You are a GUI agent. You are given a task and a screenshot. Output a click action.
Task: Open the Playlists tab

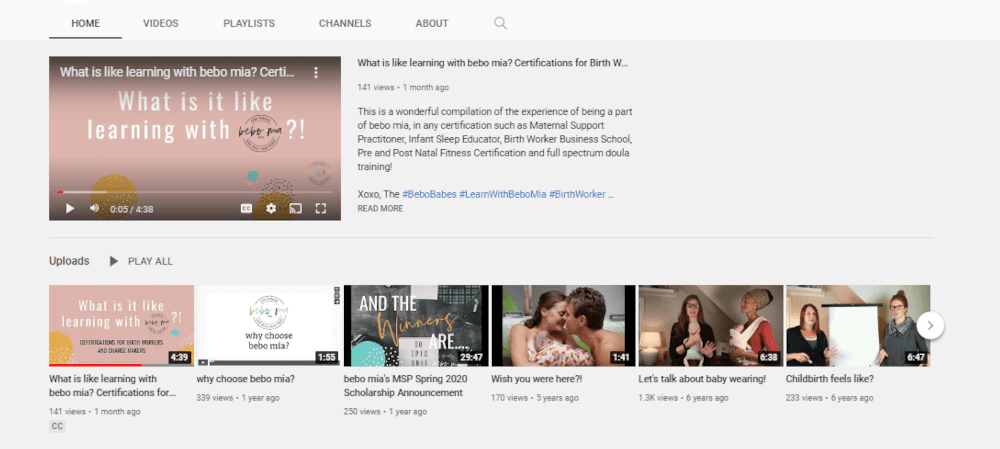249,23
